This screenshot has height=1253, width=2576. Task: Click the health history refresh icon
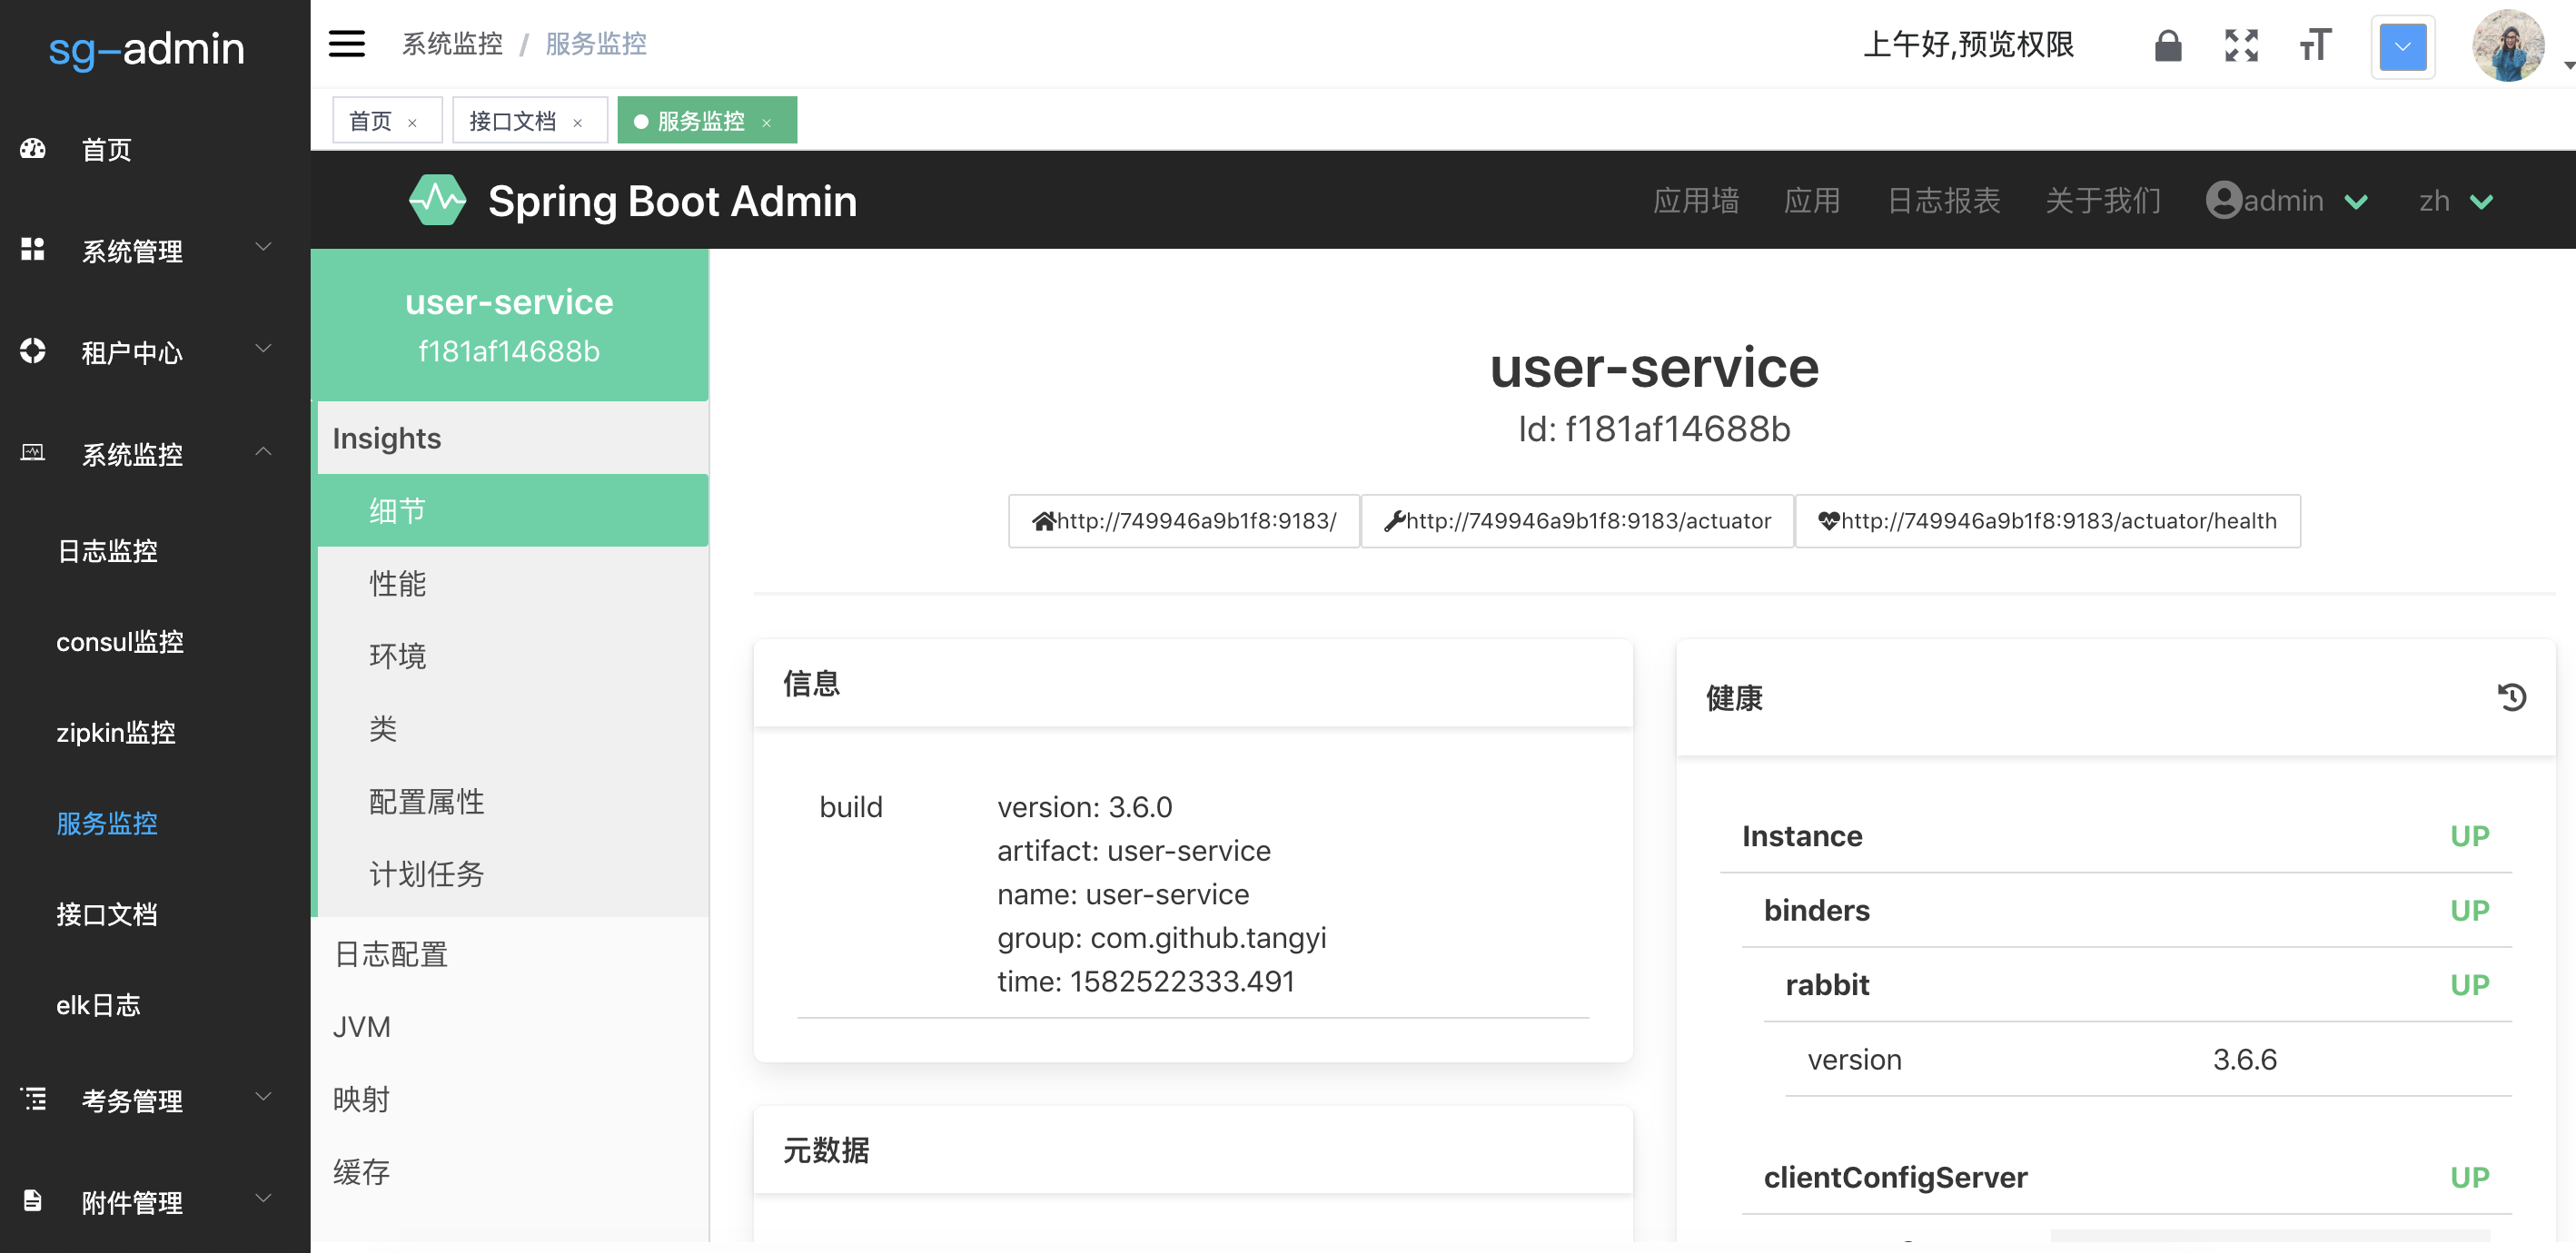(x=2511, y=697)
